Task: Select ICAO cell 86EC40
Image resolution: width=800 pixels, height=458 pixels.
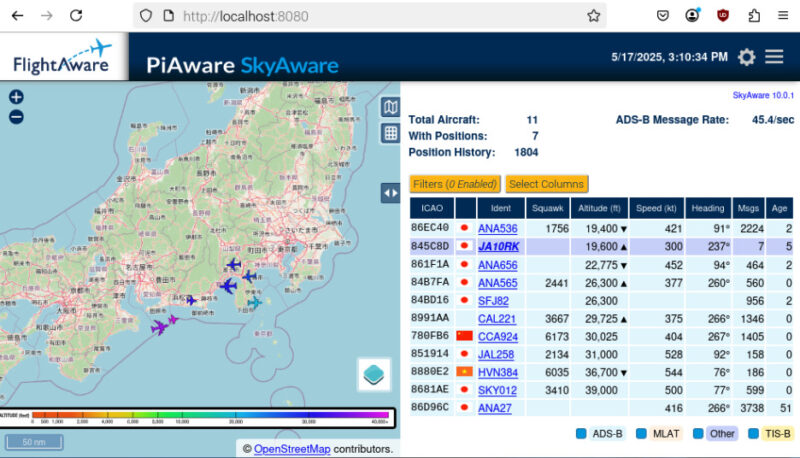Action: 430,227
